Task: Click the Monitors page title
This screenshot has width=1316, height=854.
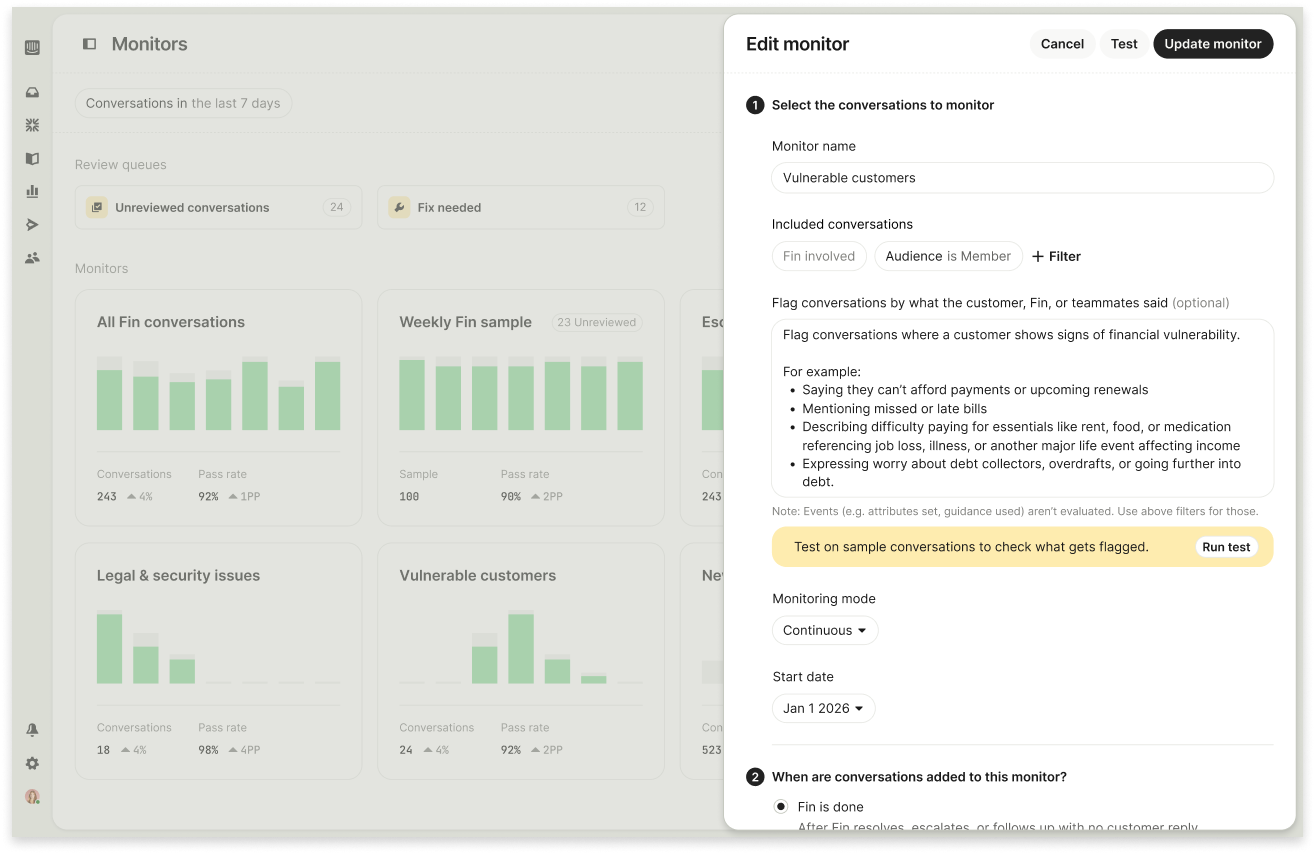Action: point(150,44)
